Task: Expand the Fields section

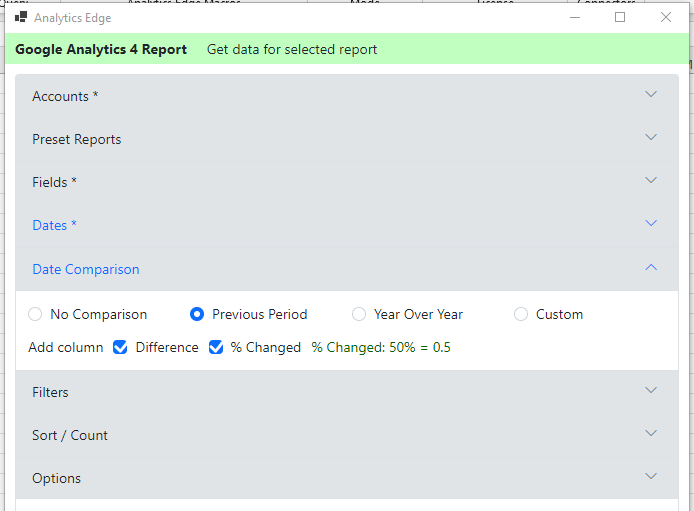Action: click(347, 182)
